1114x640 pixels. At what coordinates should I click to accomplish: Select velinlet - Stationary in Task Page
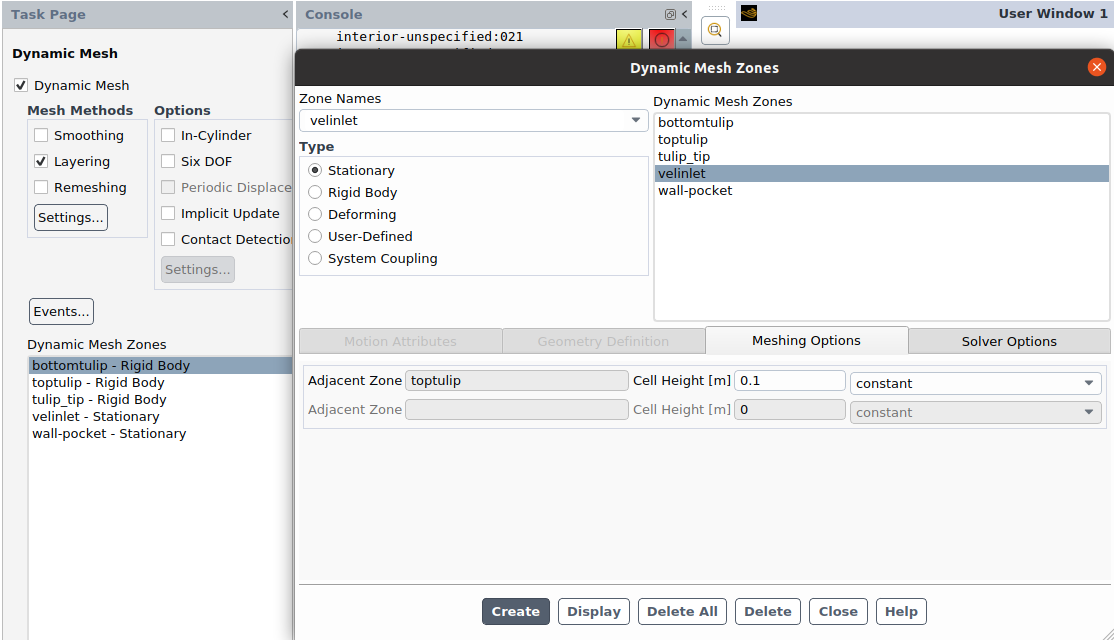pyautogui.click(x=161, y=416)
